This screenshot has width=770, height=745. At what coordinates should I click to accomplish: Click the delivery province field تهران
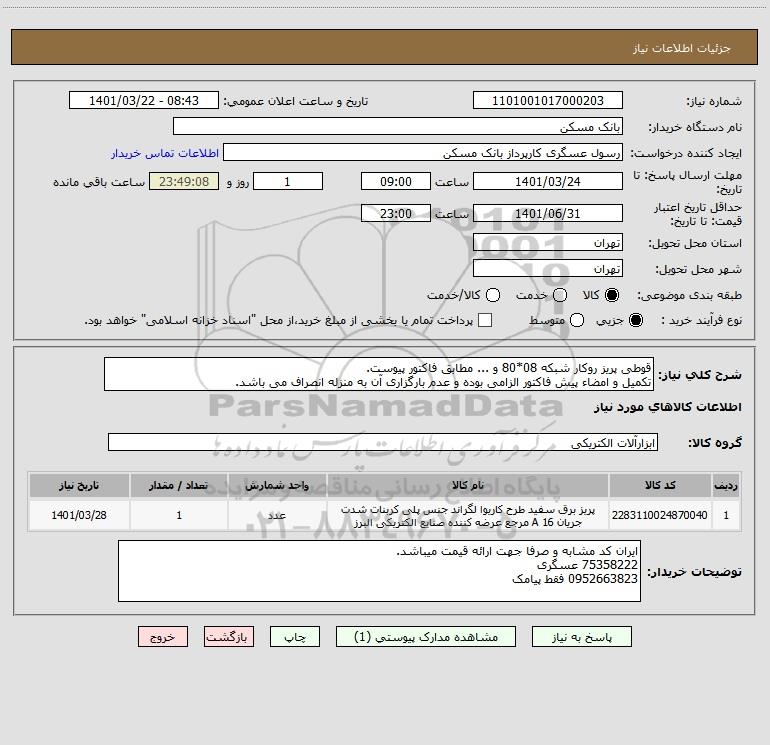[548, 242]
